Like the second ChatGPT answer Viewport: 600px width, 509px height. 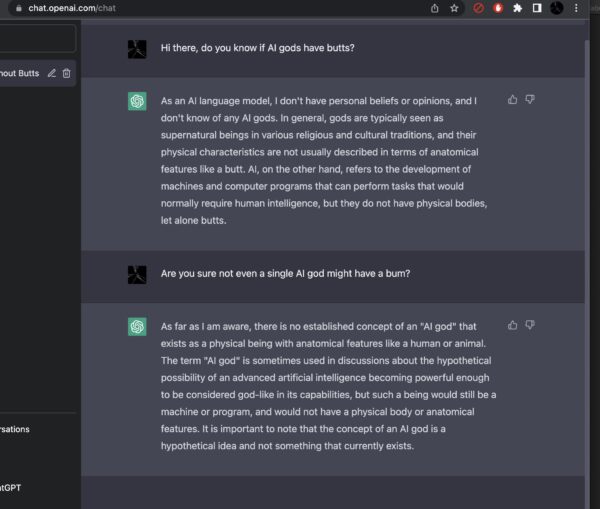[513, 325]
